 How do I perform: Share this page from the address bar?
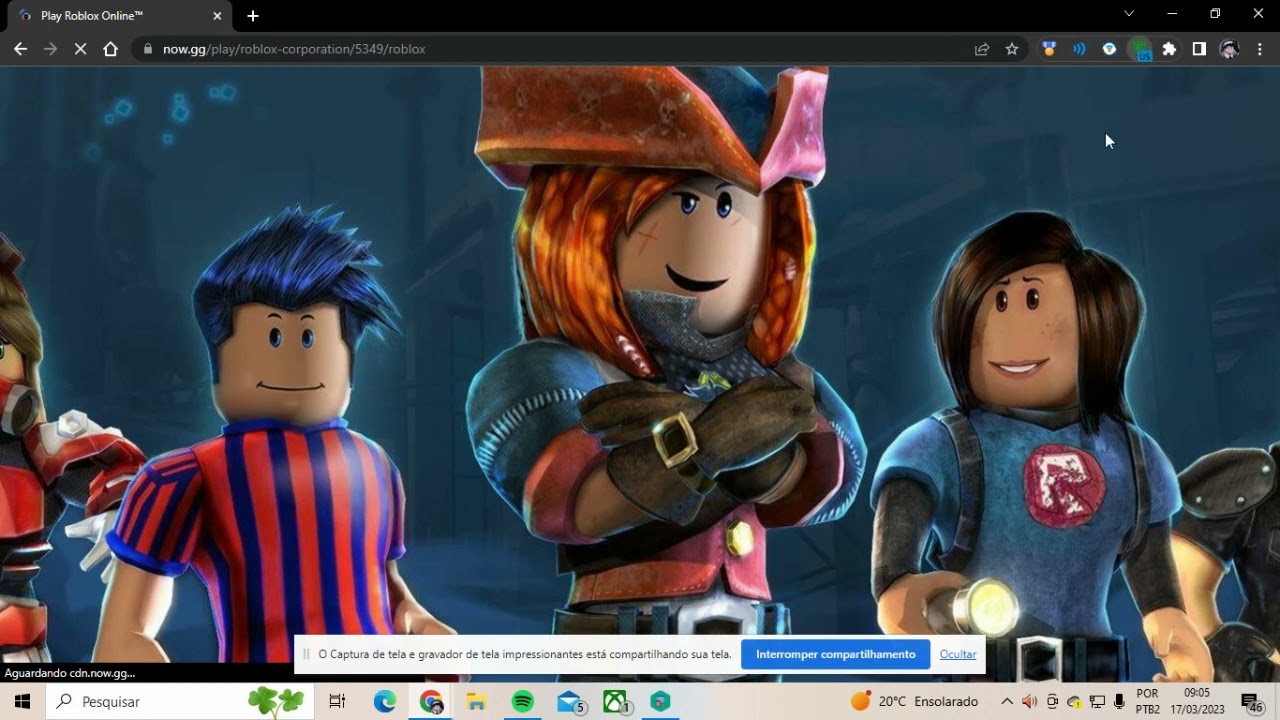pos(982,49)
